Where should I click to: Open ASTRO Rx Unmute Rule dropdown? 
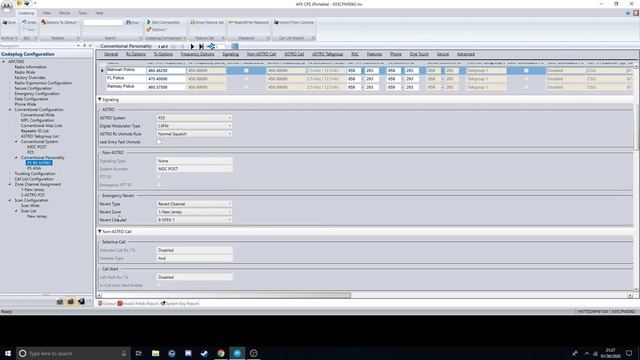click(x=194, y=134)
